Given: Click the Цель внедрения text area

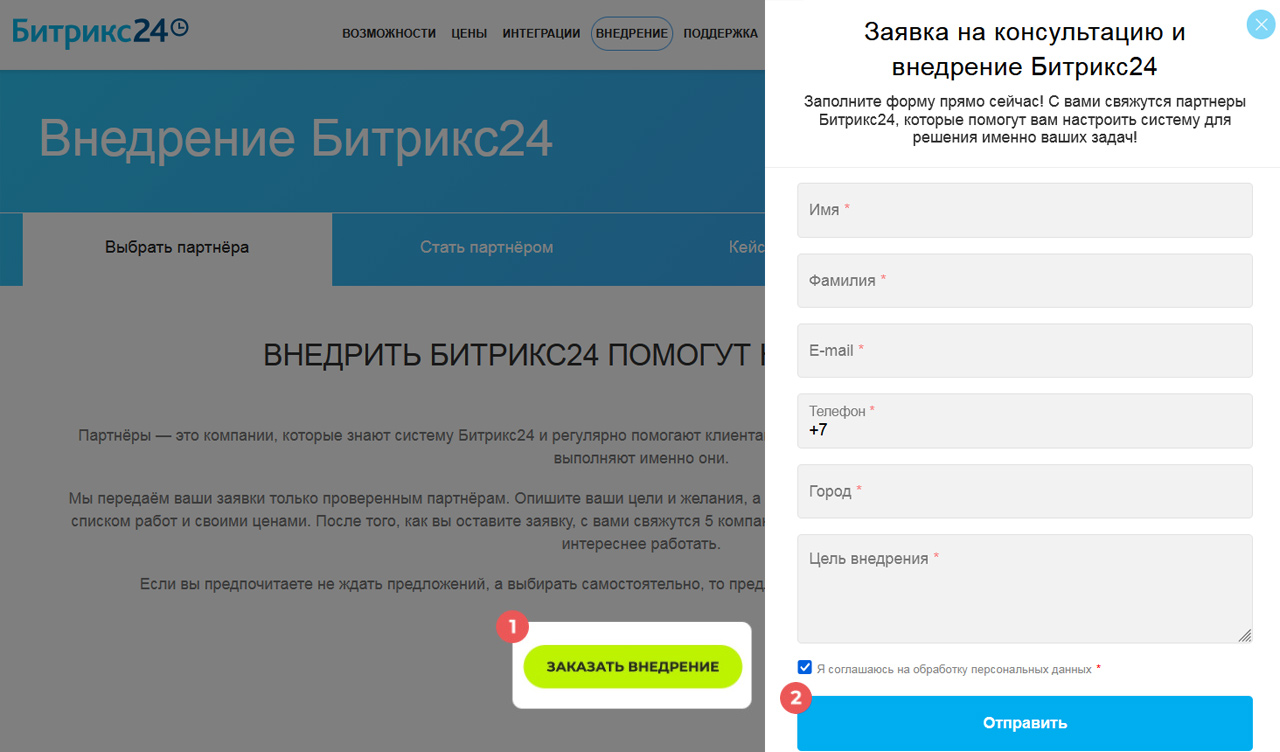Looking at the screenshot, I should point(1025,589).
